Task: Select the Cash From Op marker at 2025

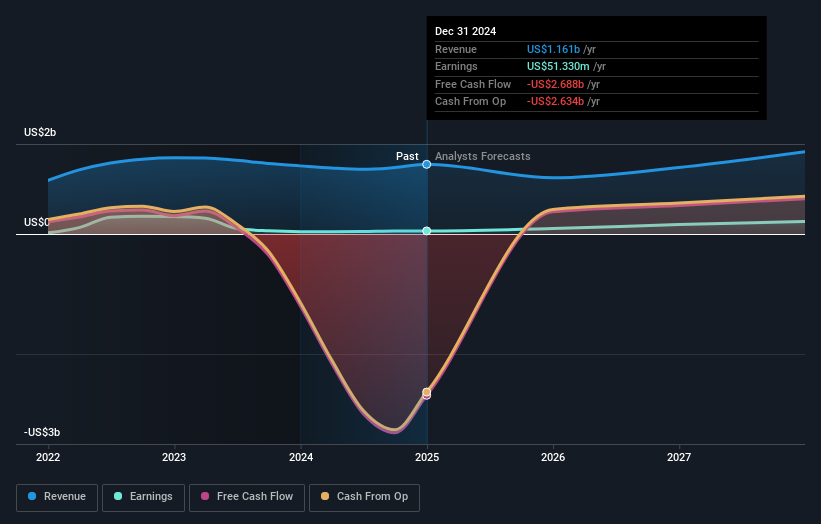Action: click(427, 392)
